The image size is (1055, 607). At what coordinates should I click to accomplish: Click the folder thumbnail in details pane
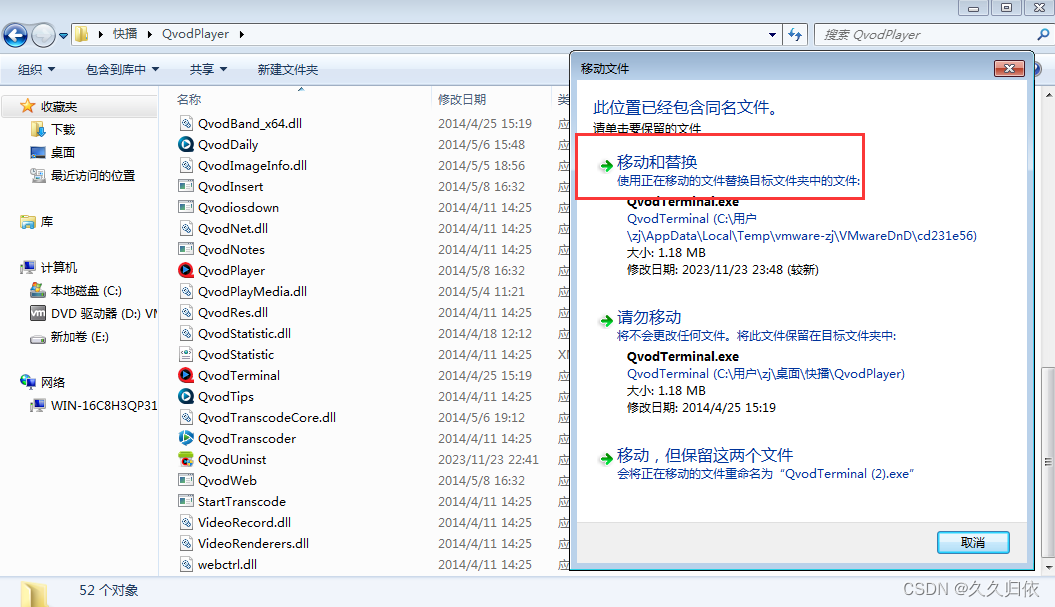coord(34,594)
